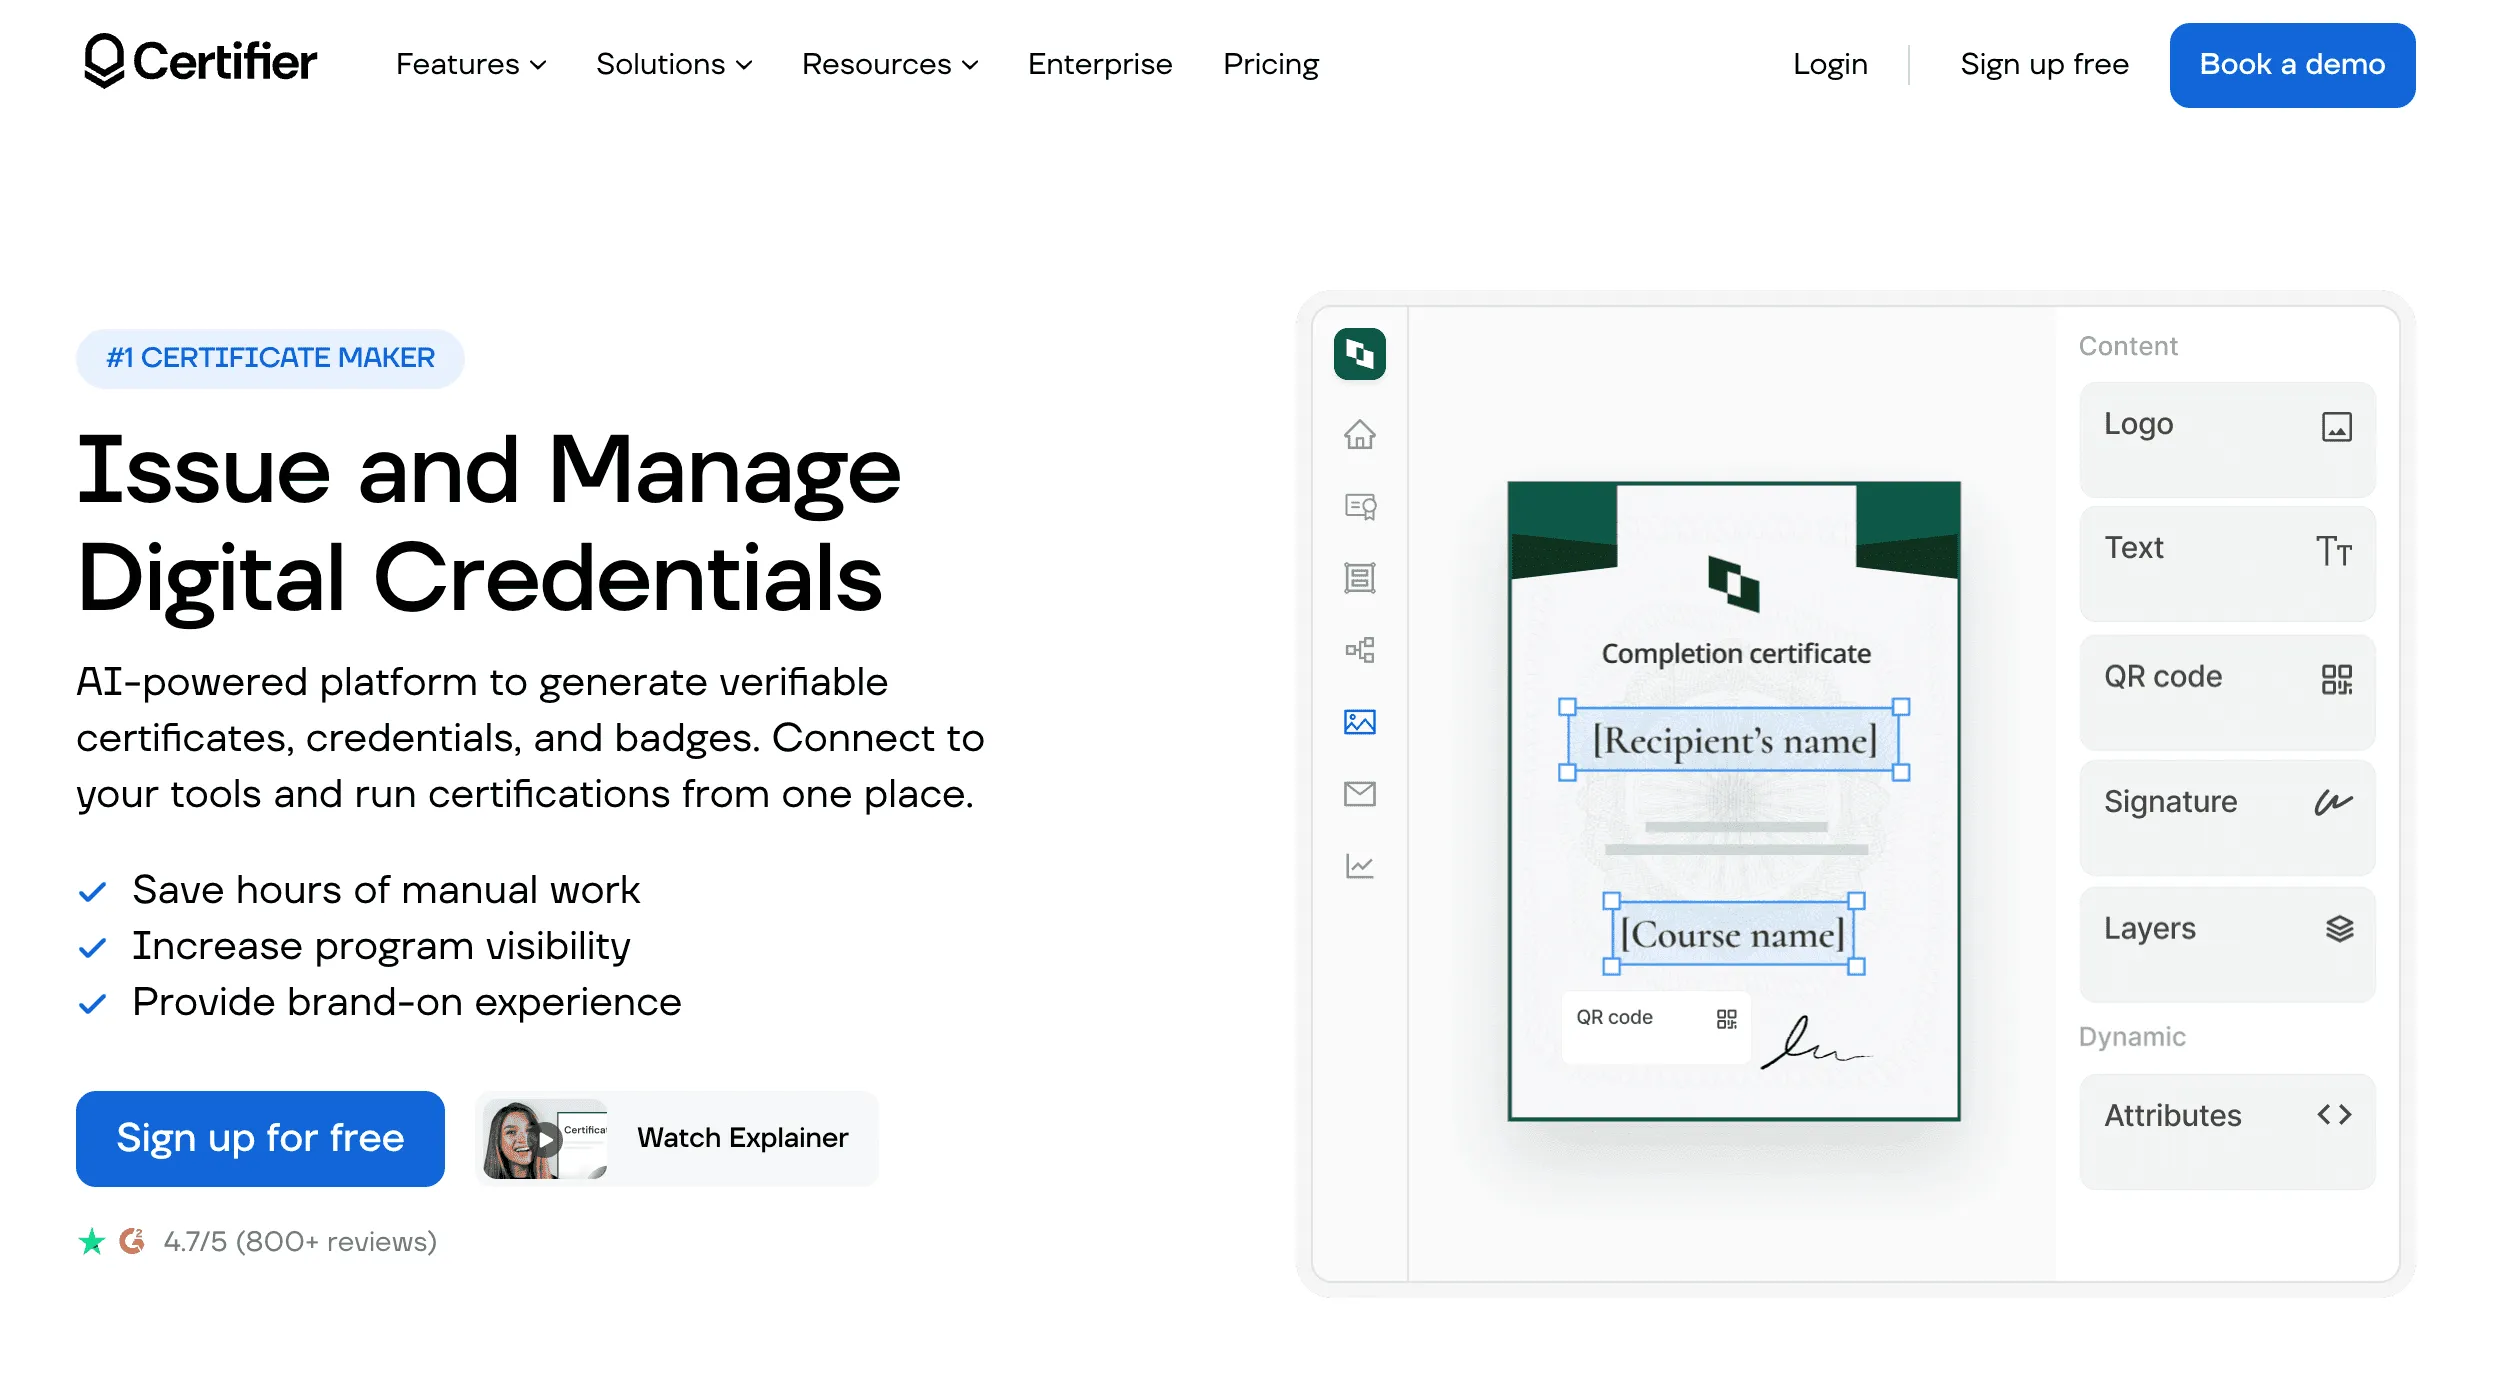Click the Login link
2508x1378 pixels.
[x=1830, y=64]
